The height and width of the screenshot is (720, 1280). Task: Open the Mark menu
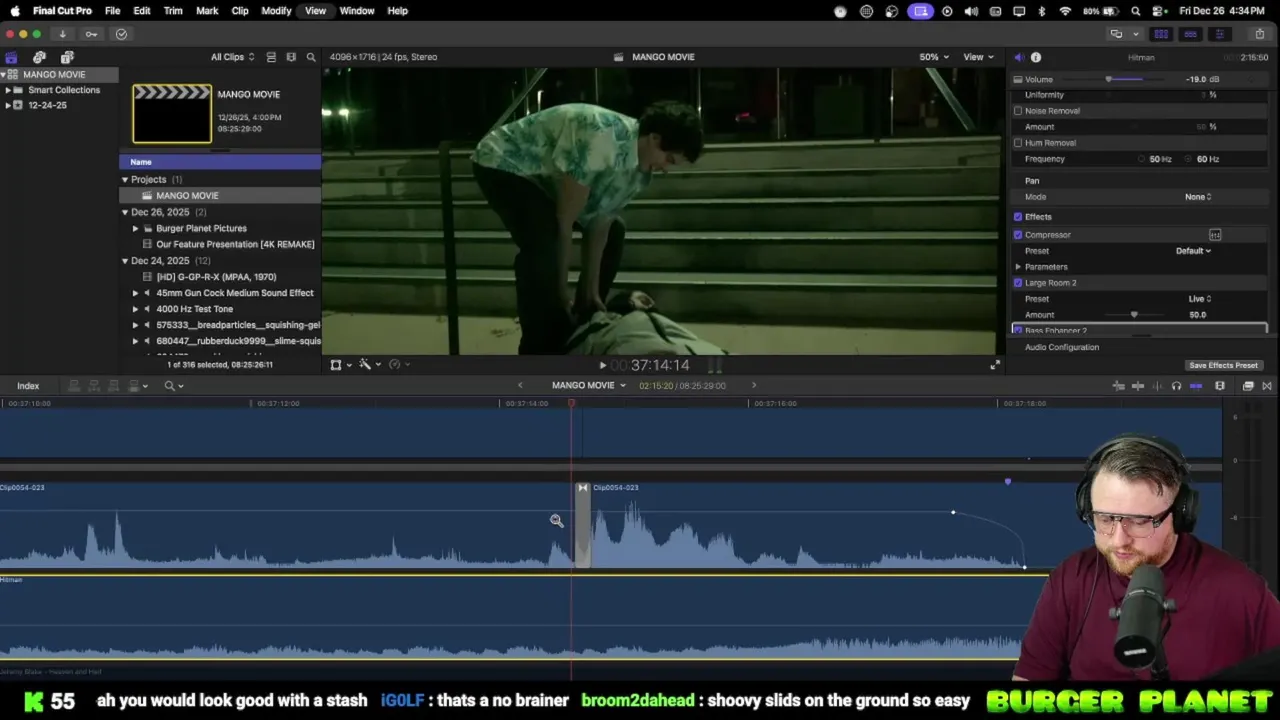pyautogui.click(x=207, y=11)
